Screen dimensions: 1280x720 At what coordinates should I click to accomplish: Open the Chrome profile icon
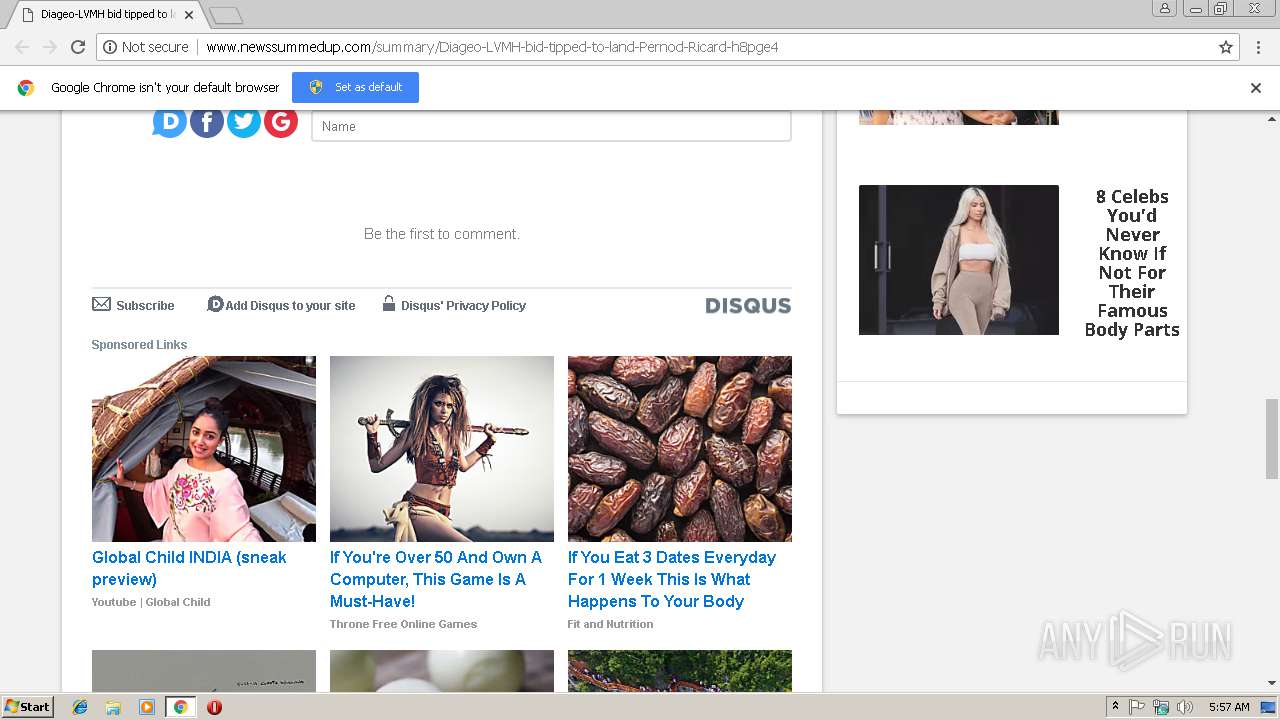tap(1165, 8)
